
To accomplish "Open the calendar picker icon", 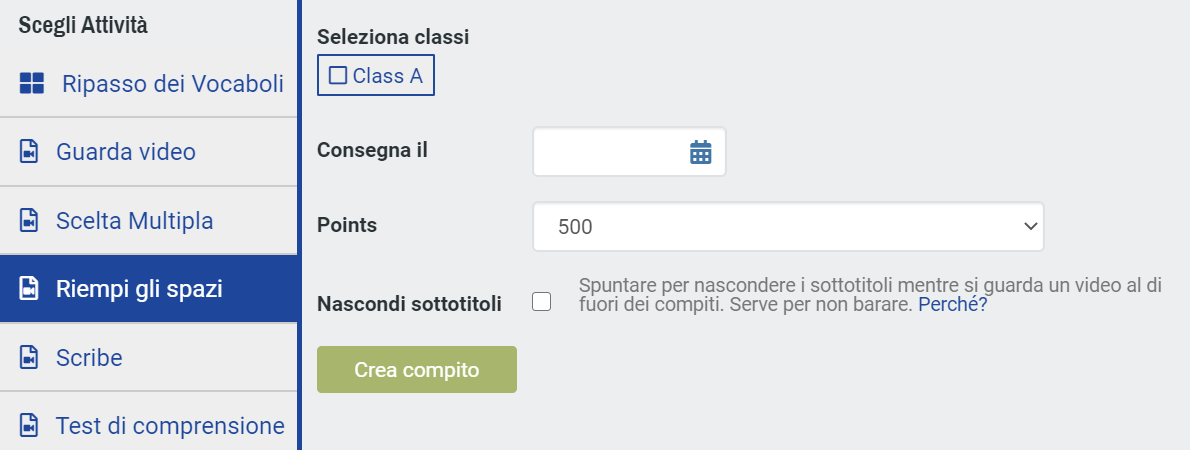I will click(x=700, y=152).
